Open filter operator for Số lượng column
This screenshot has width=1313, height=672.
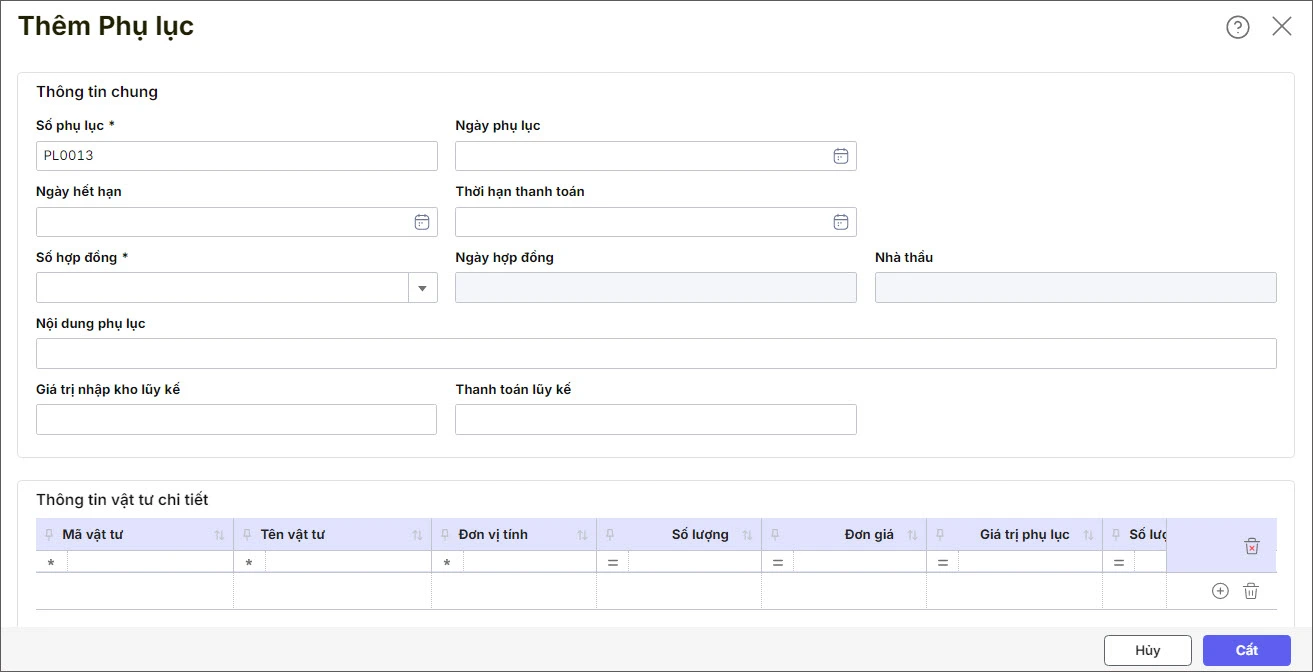click(x=613, y=563)
